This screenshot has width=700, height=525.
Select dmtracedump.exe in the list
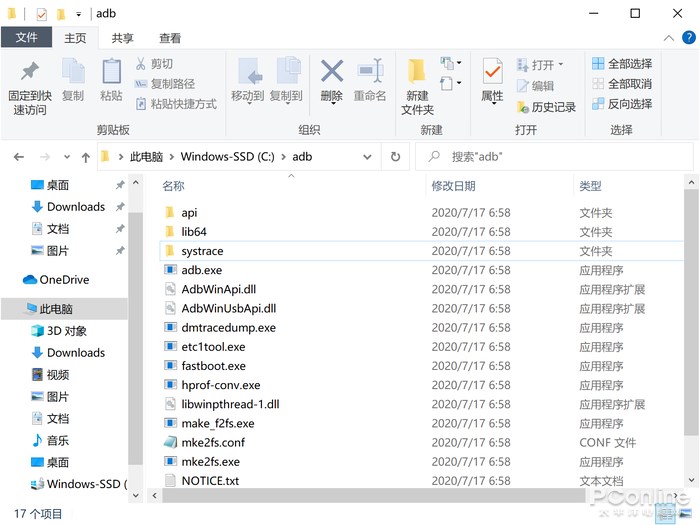(x=421, y=328)
